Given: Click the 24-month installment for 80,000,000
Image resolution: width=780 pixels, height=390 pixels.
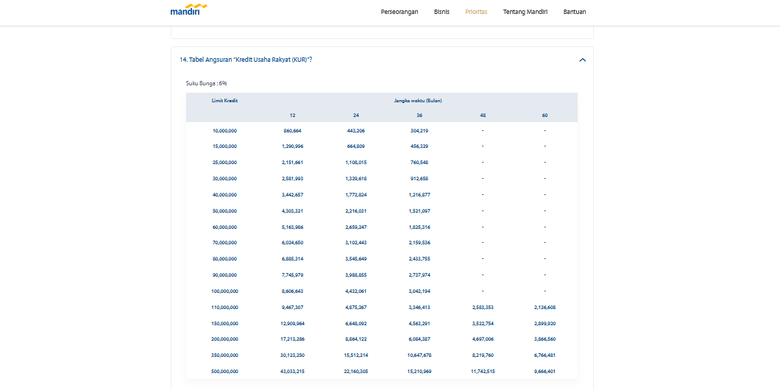Looking at the screenshot, I should coord(356,259).
